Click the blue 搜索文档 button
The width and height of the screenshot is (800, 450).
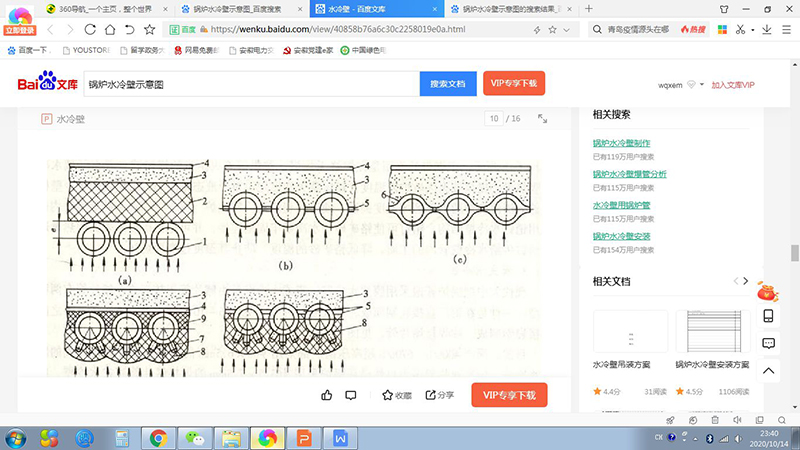447,84
